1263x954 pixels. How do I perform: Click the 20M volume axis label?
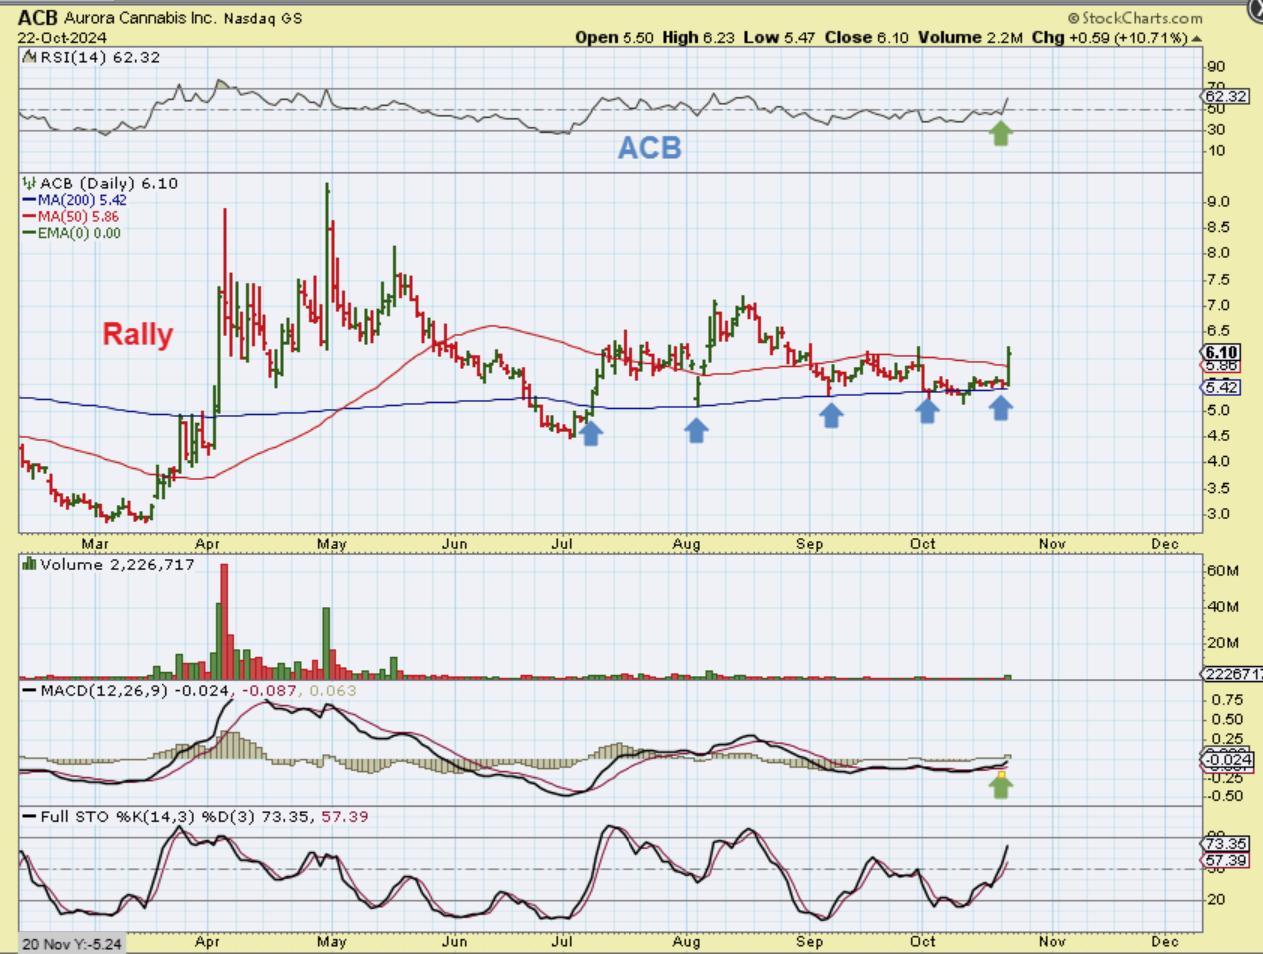coord(1224,643)
